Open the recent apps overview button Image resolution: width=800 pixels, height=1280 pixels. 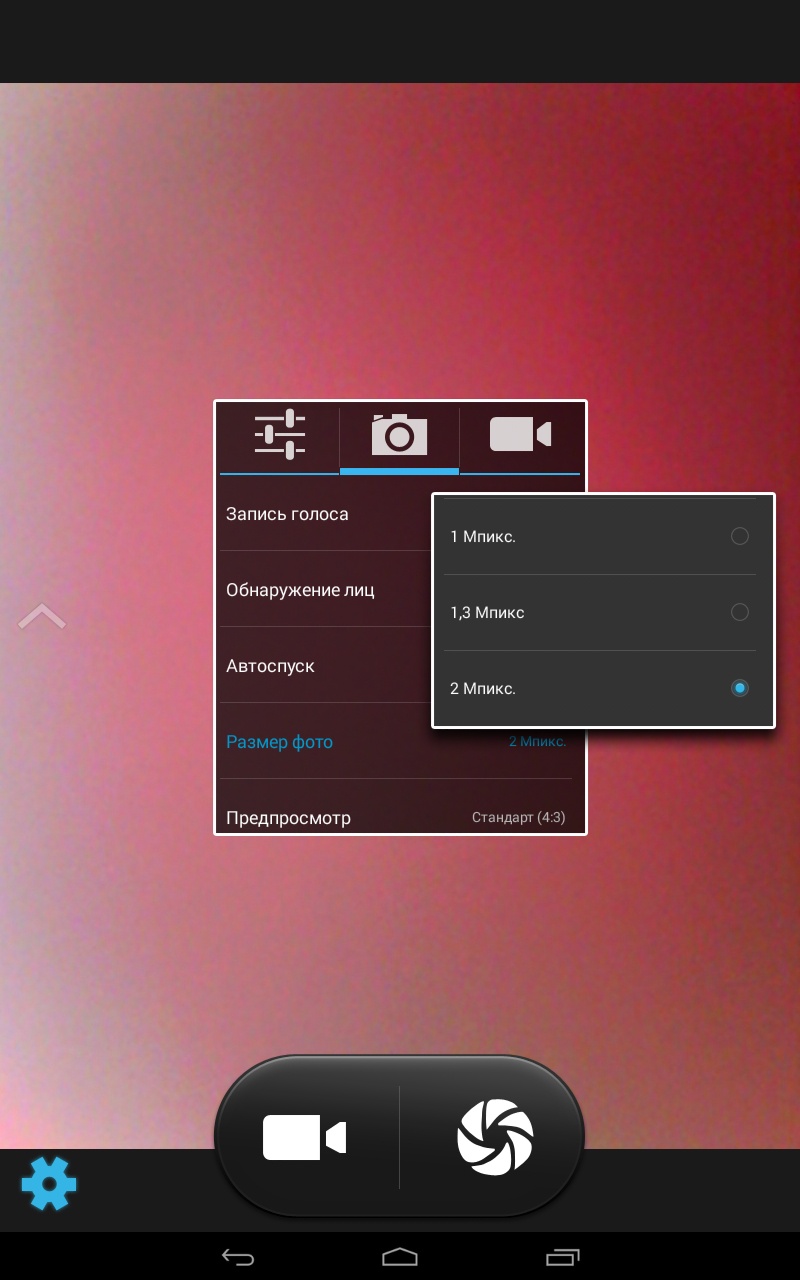tap(563, 1256)
